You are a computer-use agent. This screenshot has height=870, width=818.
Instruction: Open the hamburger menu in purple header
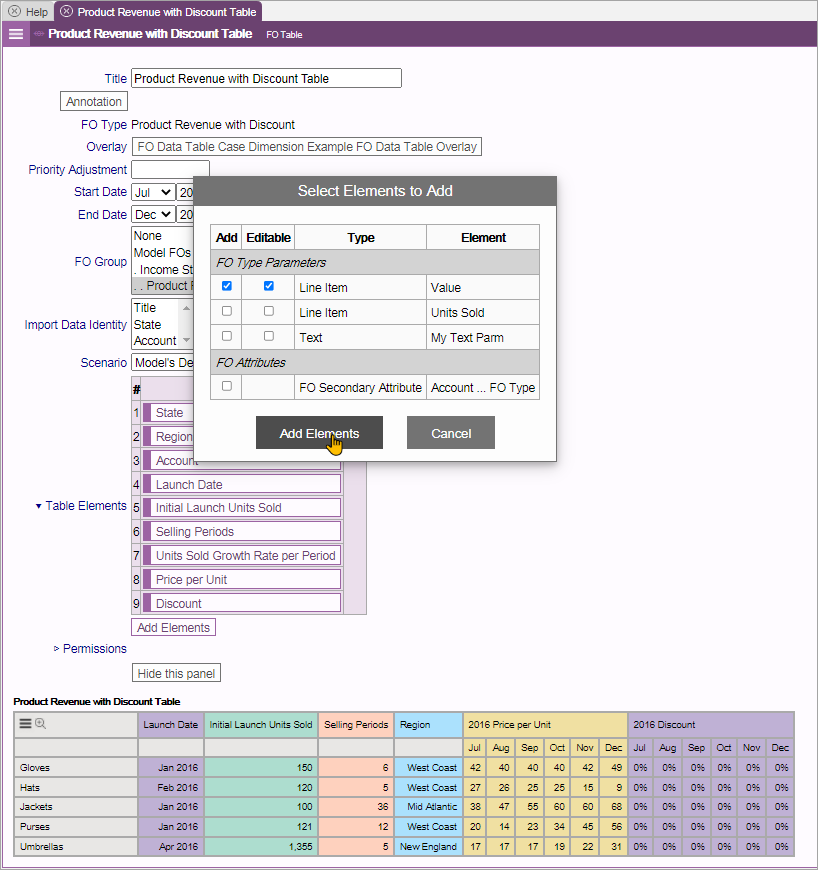[x=16, y=34]
